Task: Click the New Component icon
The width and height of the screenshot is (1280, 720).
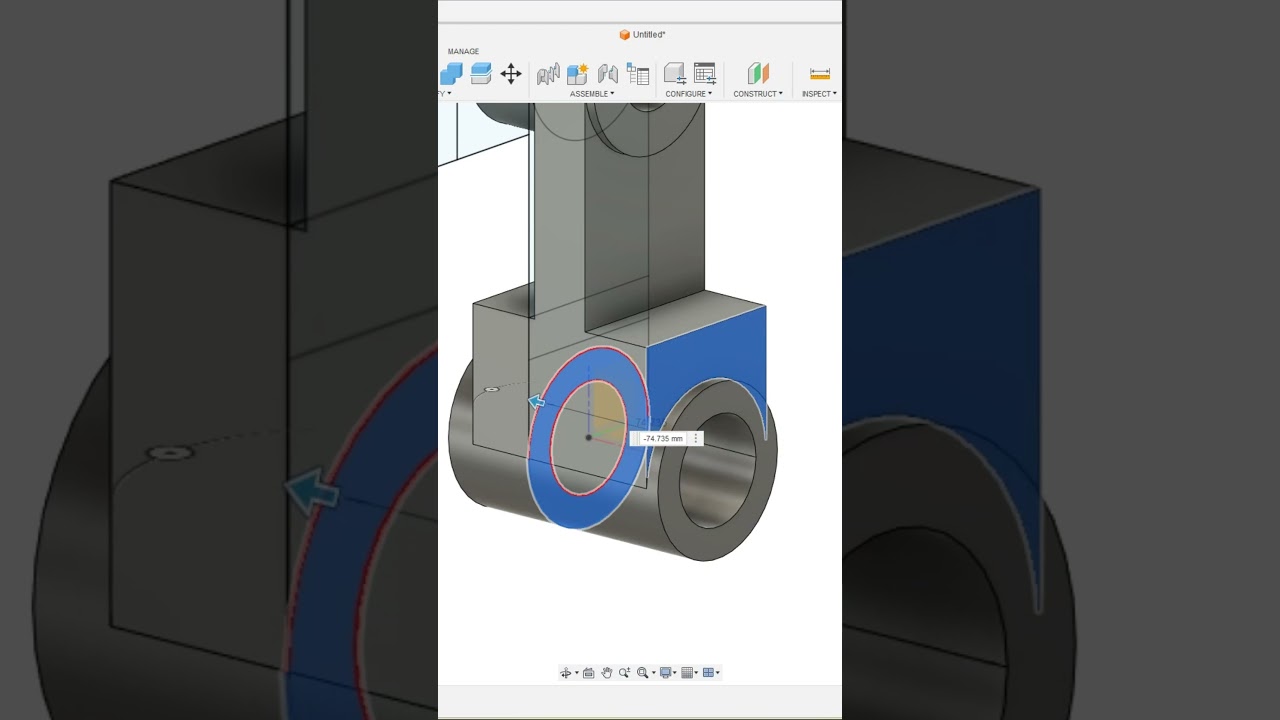Action: pos(577,74)
